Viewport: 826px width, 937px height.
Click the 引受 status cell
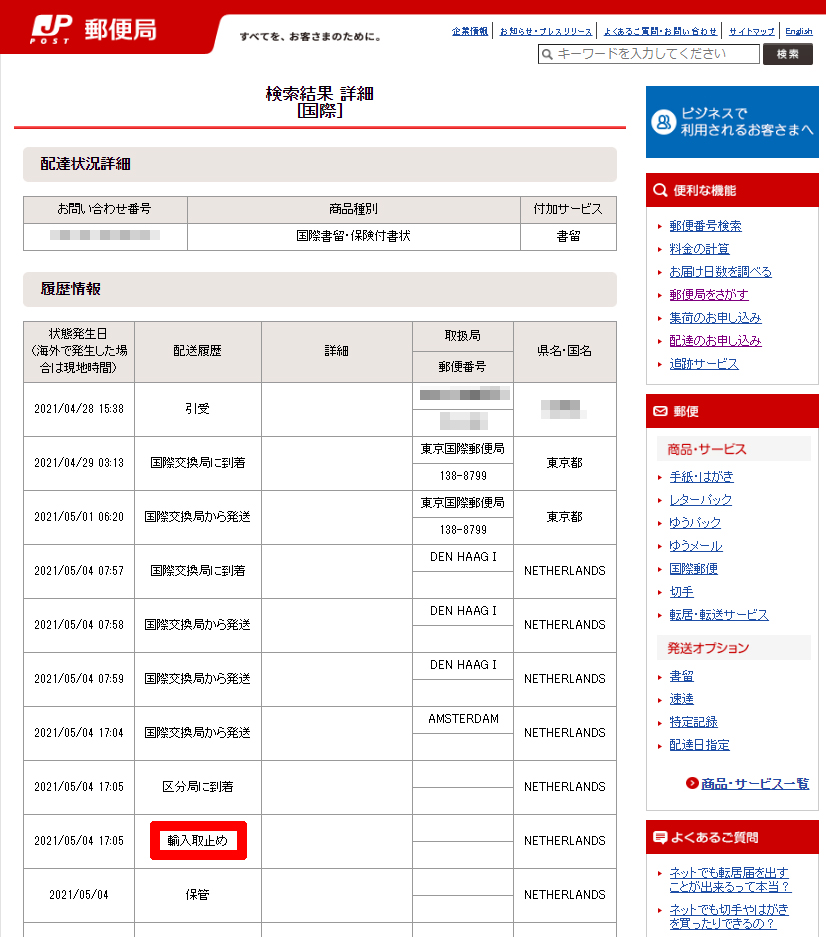point(198,409)
